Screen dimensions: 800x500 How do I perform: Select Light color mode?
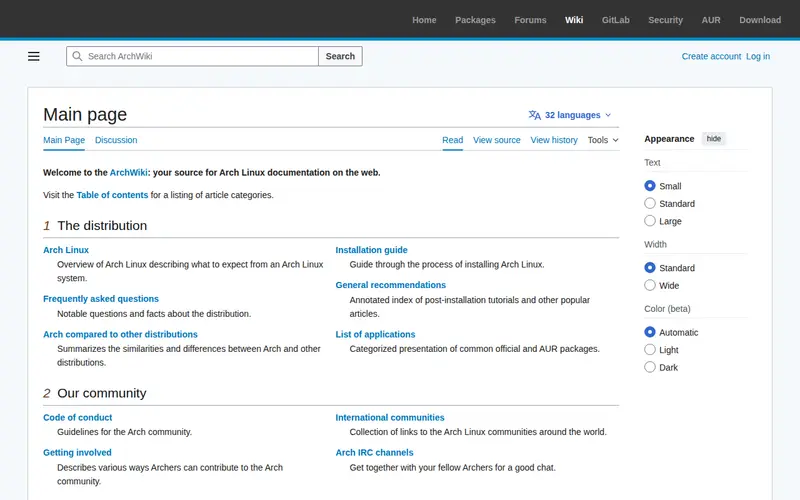[649, 349]
